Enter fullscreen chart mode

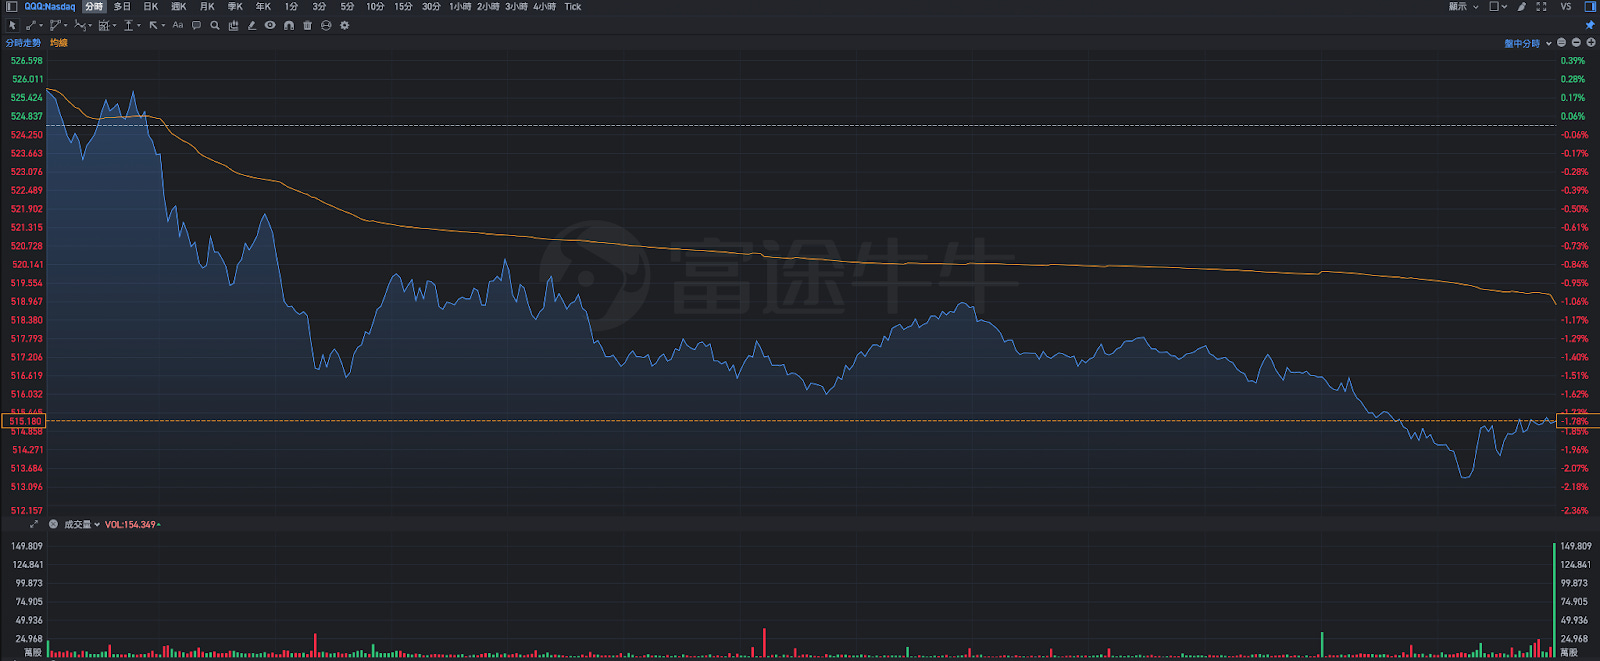(1541, 6)
